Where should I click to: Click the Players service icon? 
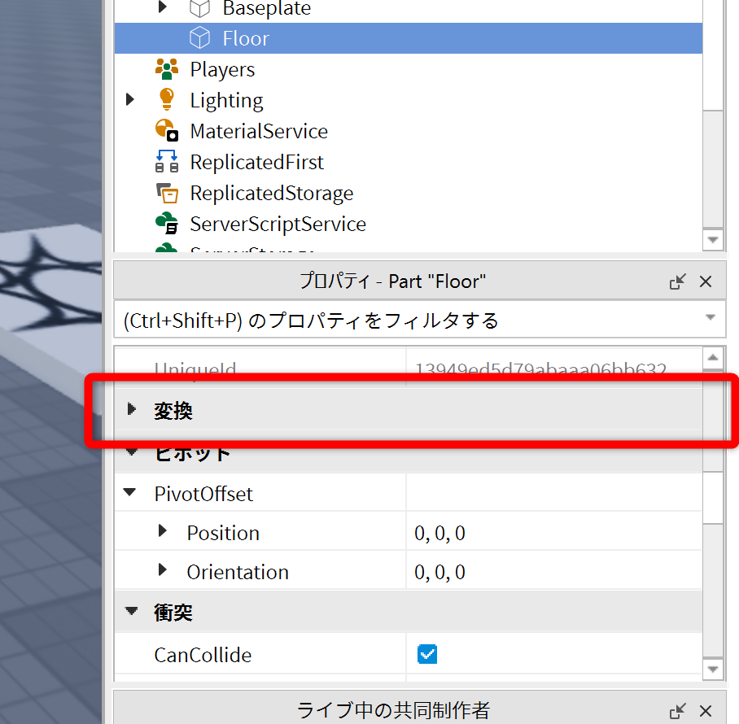(167, 70)
